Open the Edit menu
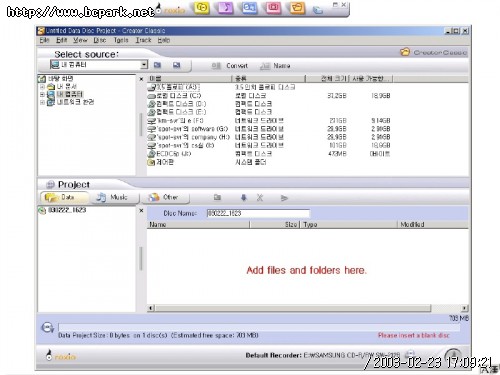 (61, 40)
